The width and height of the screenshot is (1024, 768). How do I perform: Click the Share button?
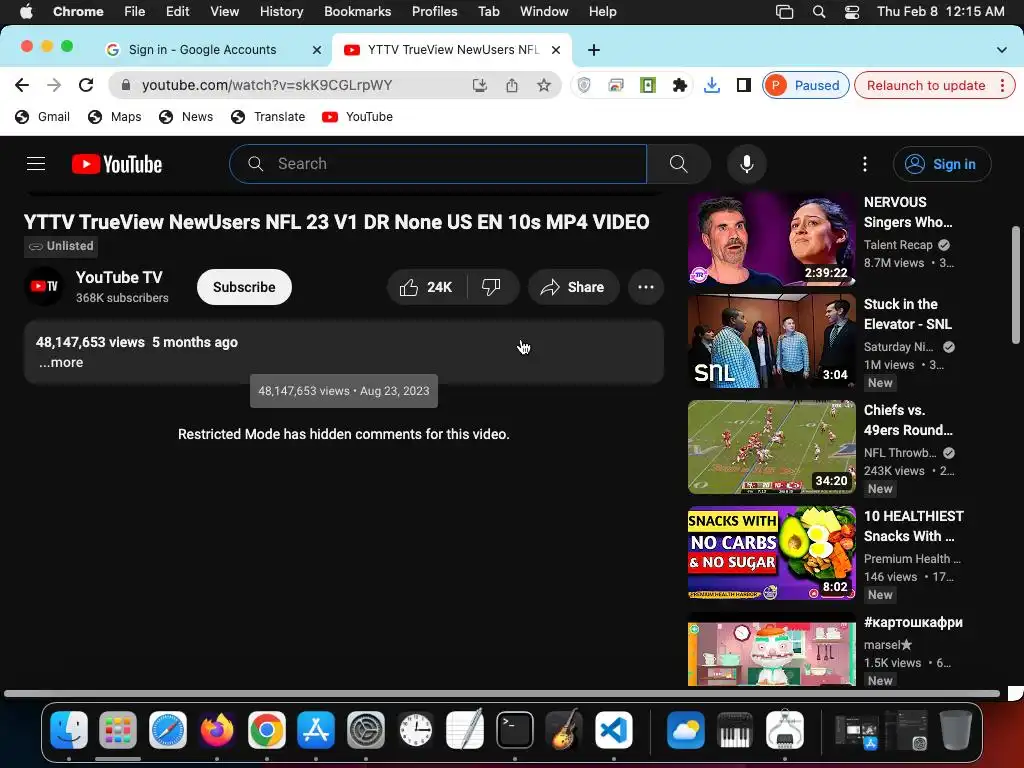click(573, 287)
